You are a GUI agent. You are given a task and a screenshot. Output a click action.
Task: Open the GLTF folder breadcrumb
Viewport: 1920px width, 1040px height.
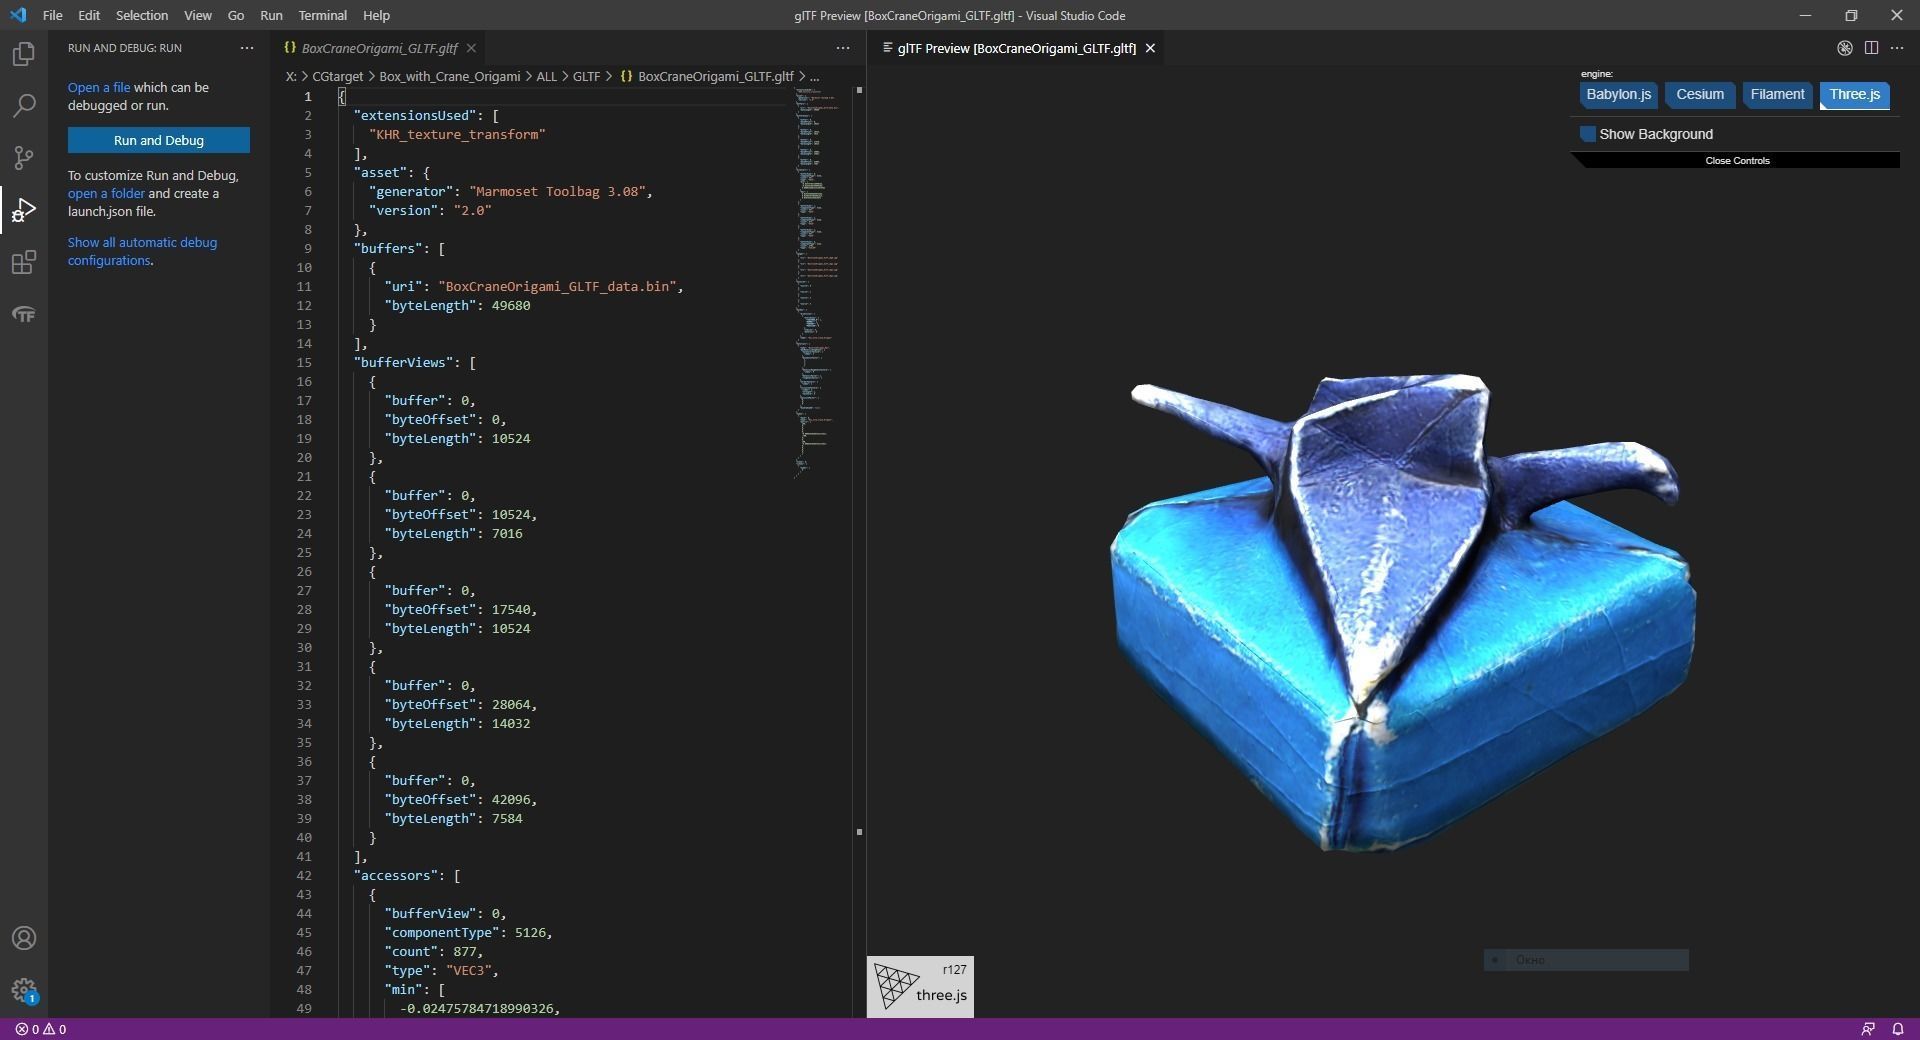point(587,76)
